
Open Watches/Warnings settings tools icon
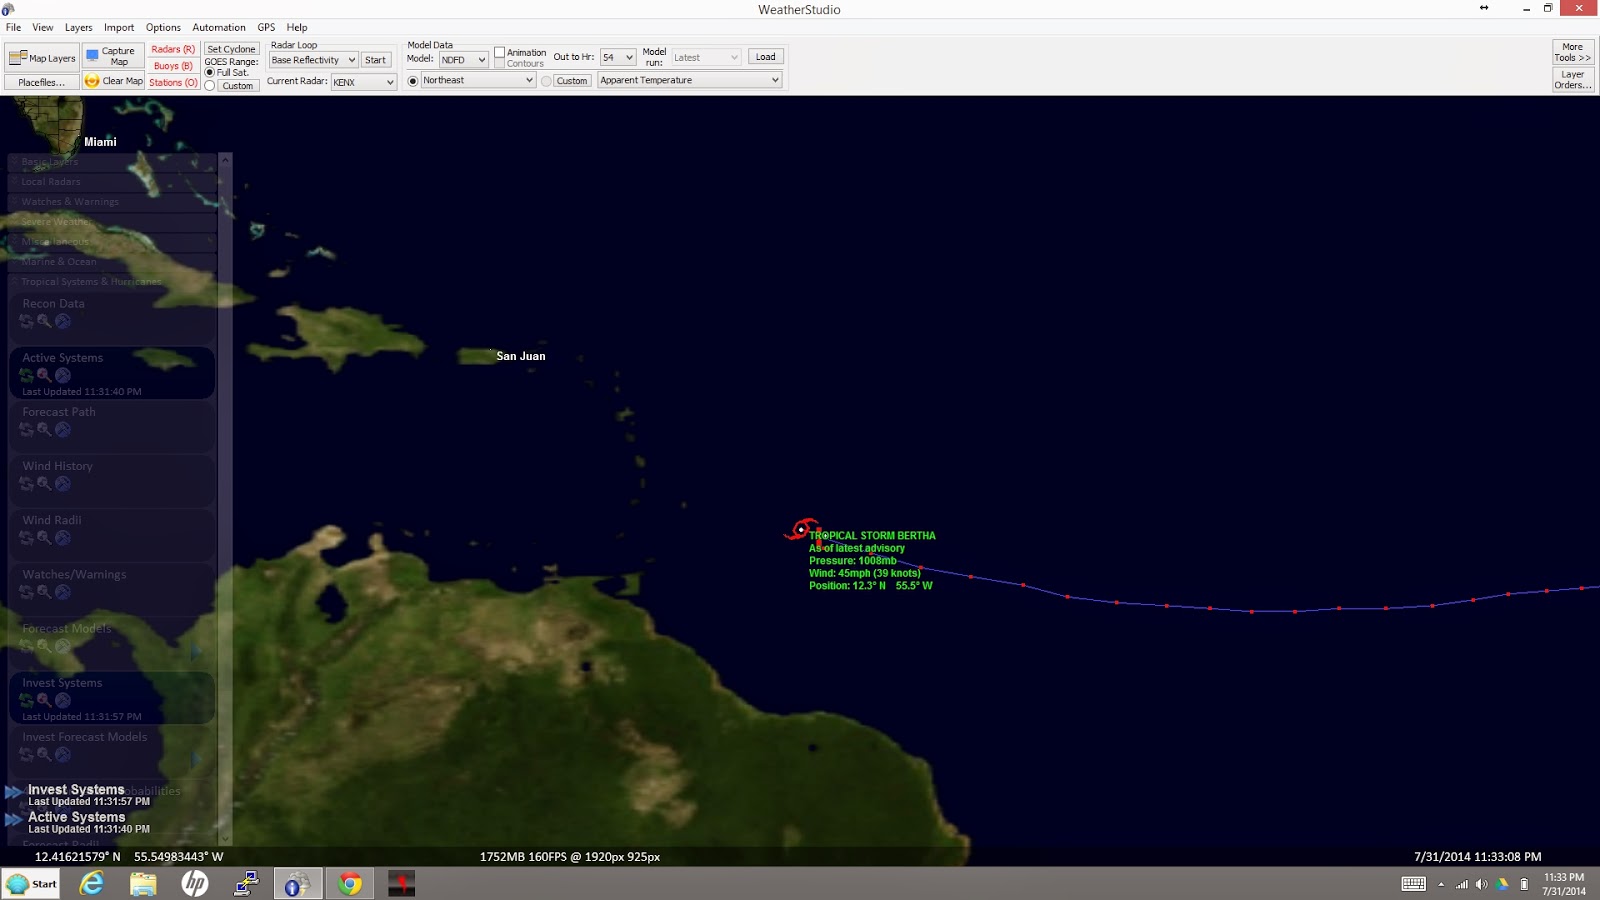[x=63, y=592]
